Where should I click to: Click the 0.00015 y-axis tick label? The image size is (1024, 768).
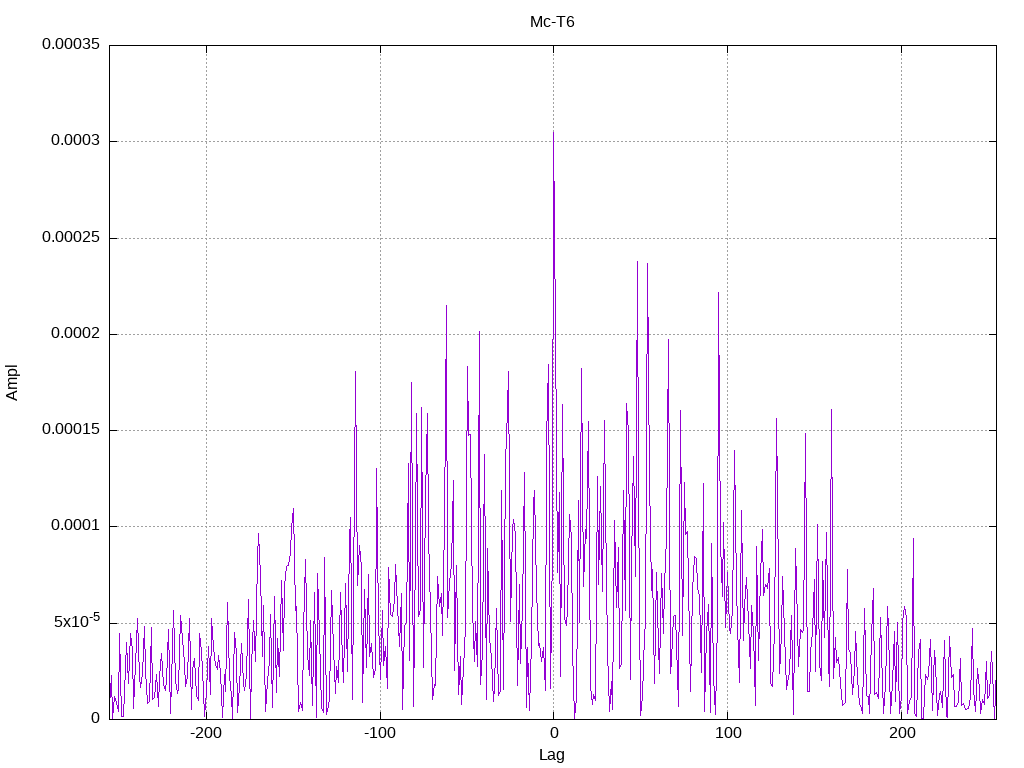tap(71, 429)
